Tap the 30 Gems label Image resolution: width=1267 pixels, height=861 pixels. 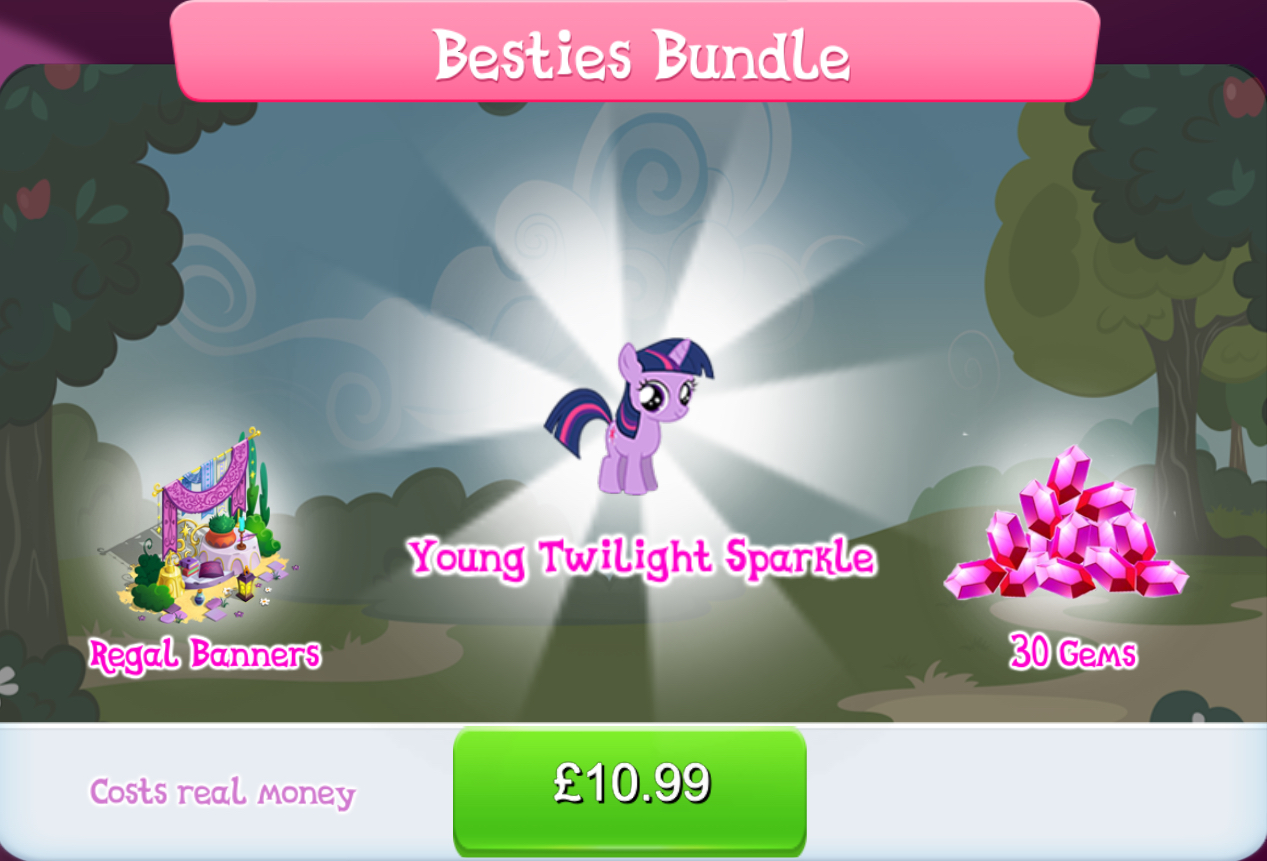click(x=1072, y=653)
